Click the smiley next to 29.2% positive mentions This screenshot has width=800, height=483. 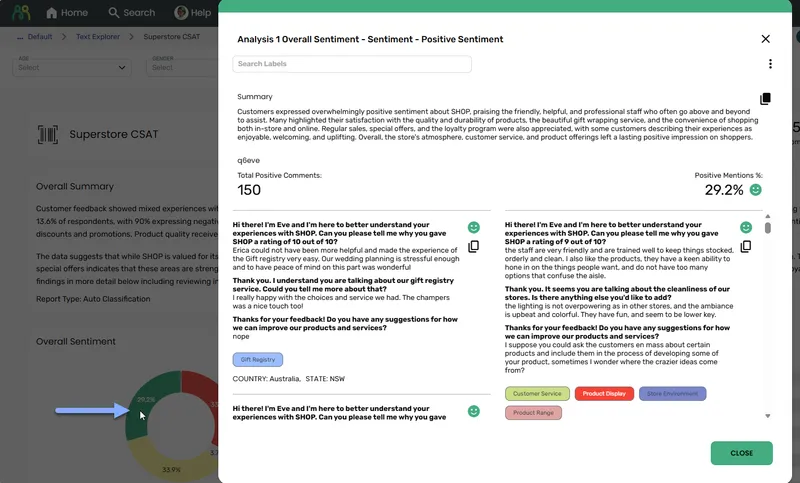coord(756,190)
